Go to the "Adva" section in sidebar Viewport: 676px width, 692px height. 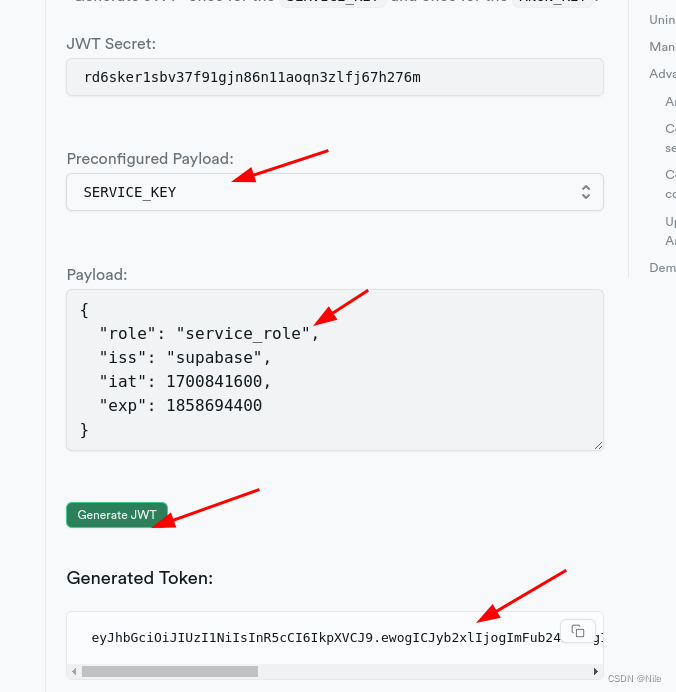pos(662,74)
